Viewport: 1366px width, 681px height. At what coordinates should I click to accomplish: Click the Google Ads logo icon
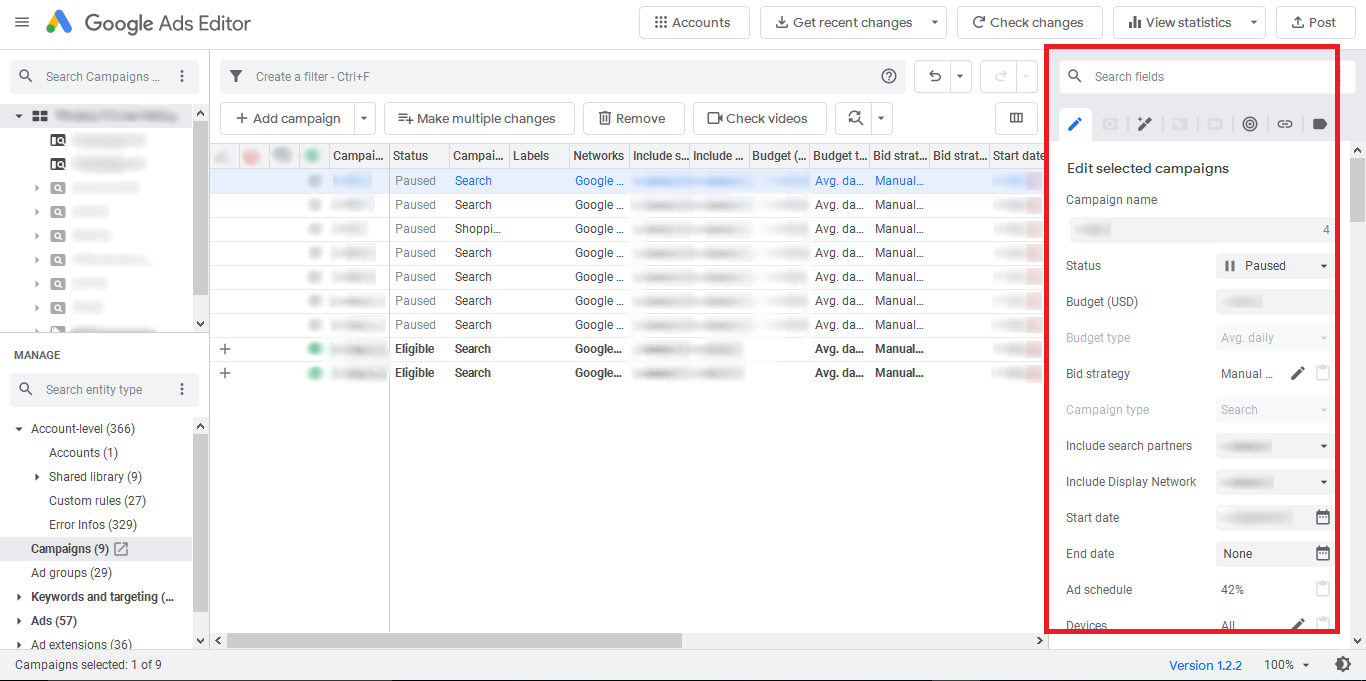point(59,22)
